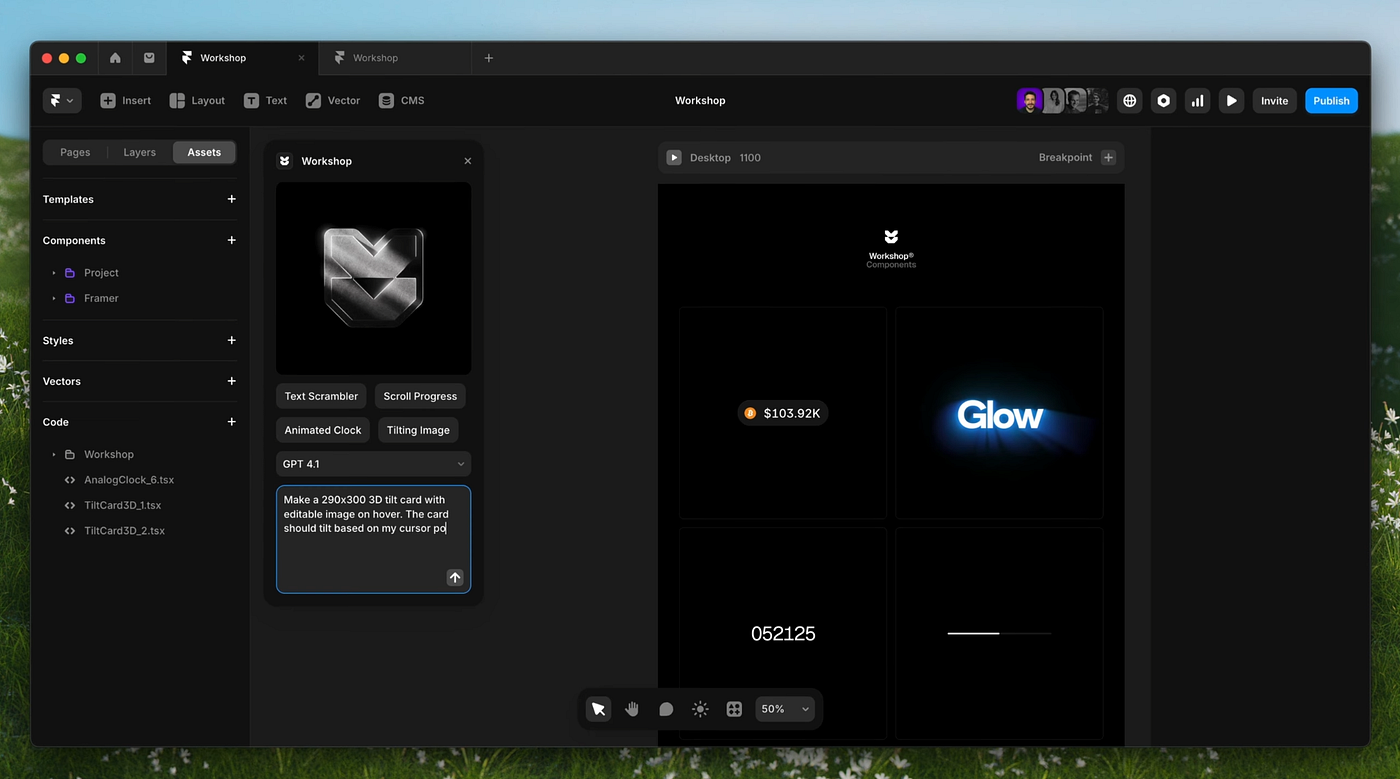Select the $103.92K price badge
This screenshot has height=779, width=1400.
click(x=783, y=413)
